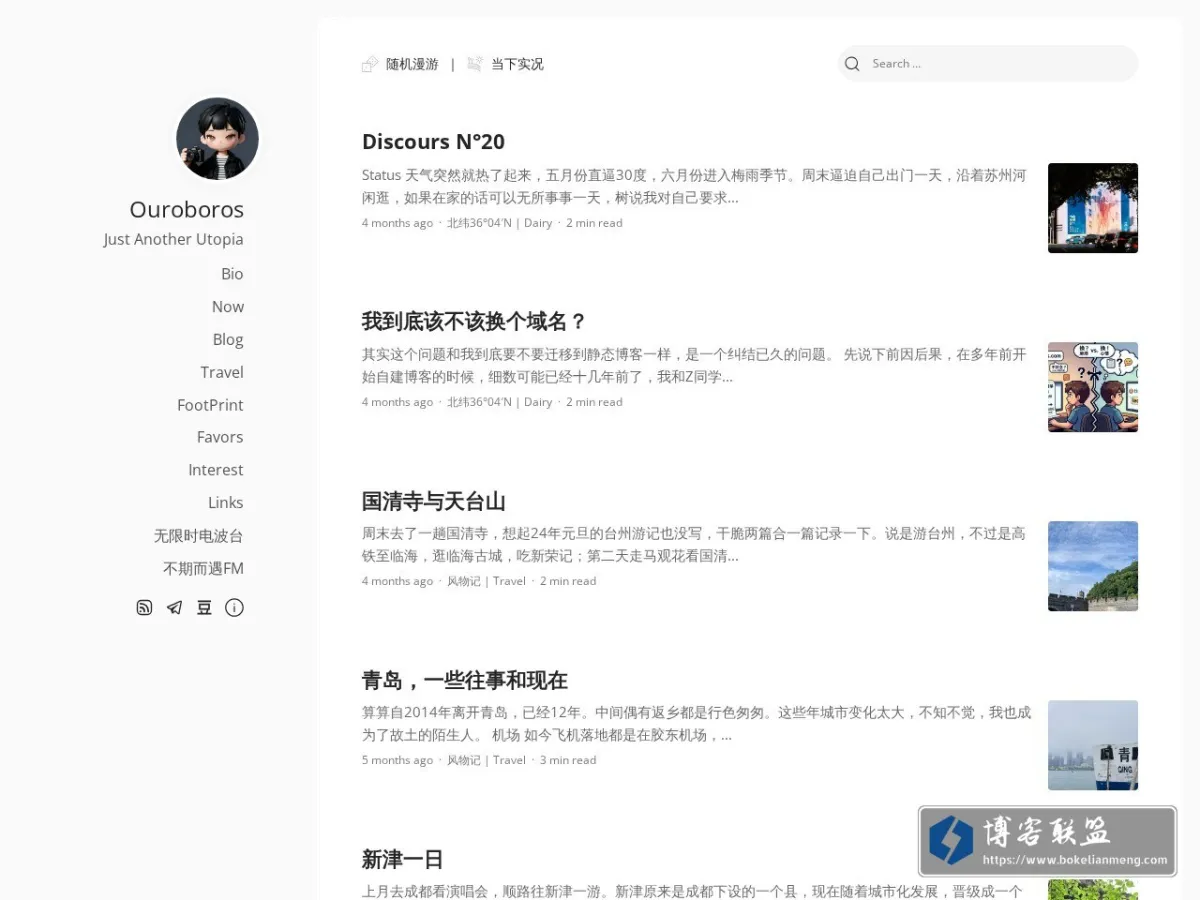Screen dimensions: 1200x900
Task: Open the post 青岛，一些往事和现在
Action: pos(465,681)
